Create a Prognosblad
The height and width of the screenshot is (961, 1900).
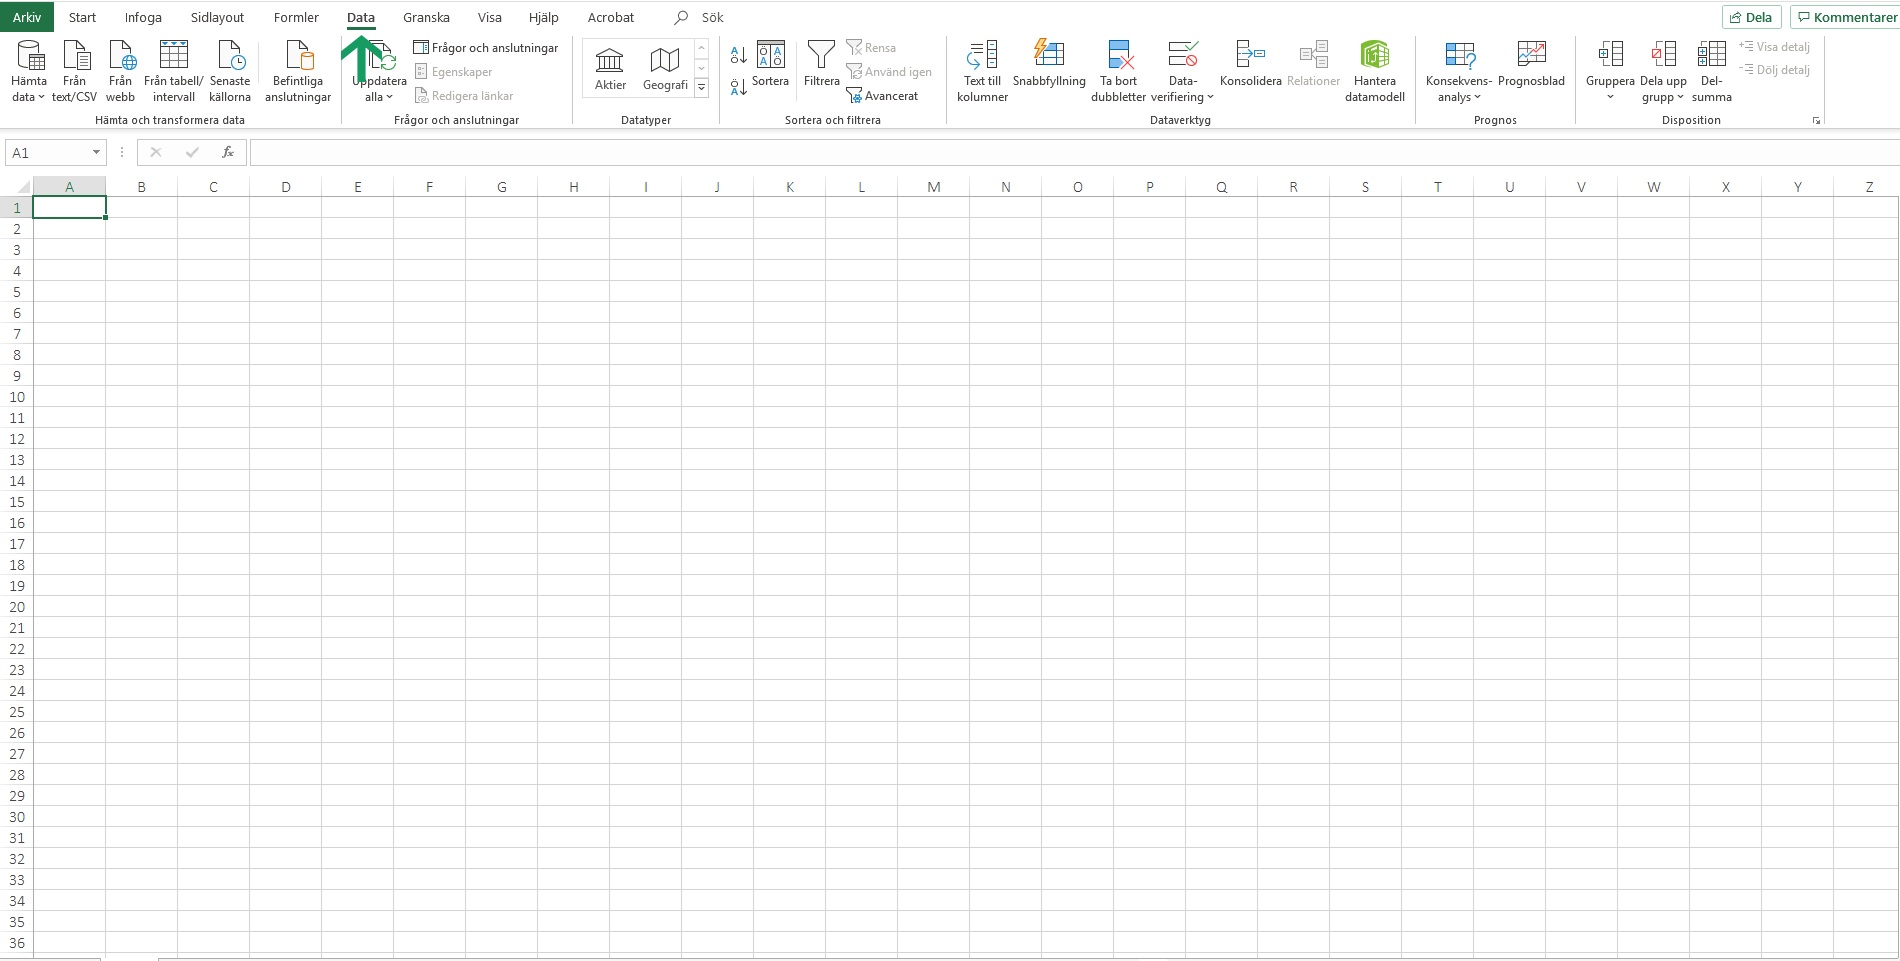[1531, 64]
